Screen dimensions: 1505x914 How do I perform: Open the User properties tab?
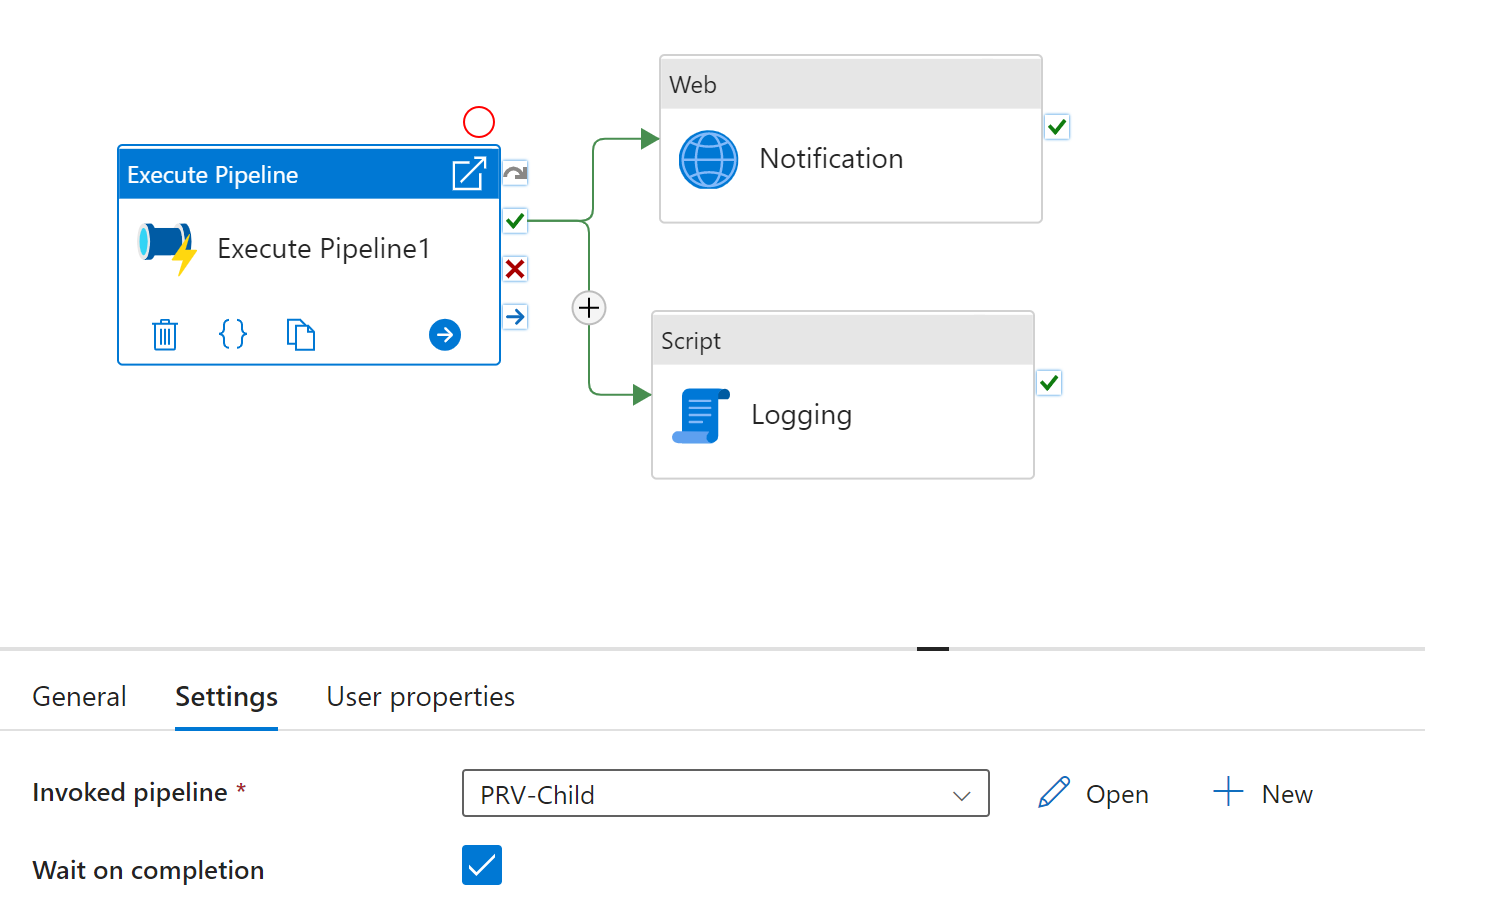click(x=420, y=696)
